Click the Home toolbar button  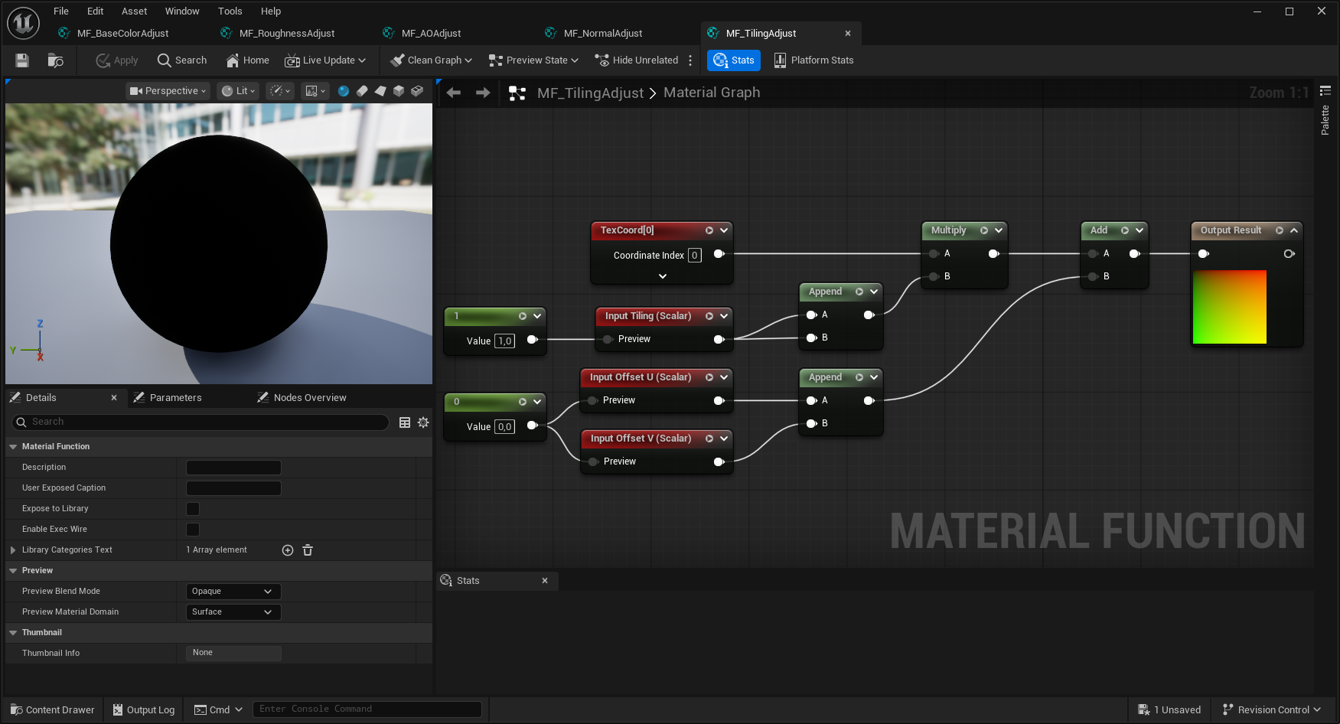coord(247,61)
